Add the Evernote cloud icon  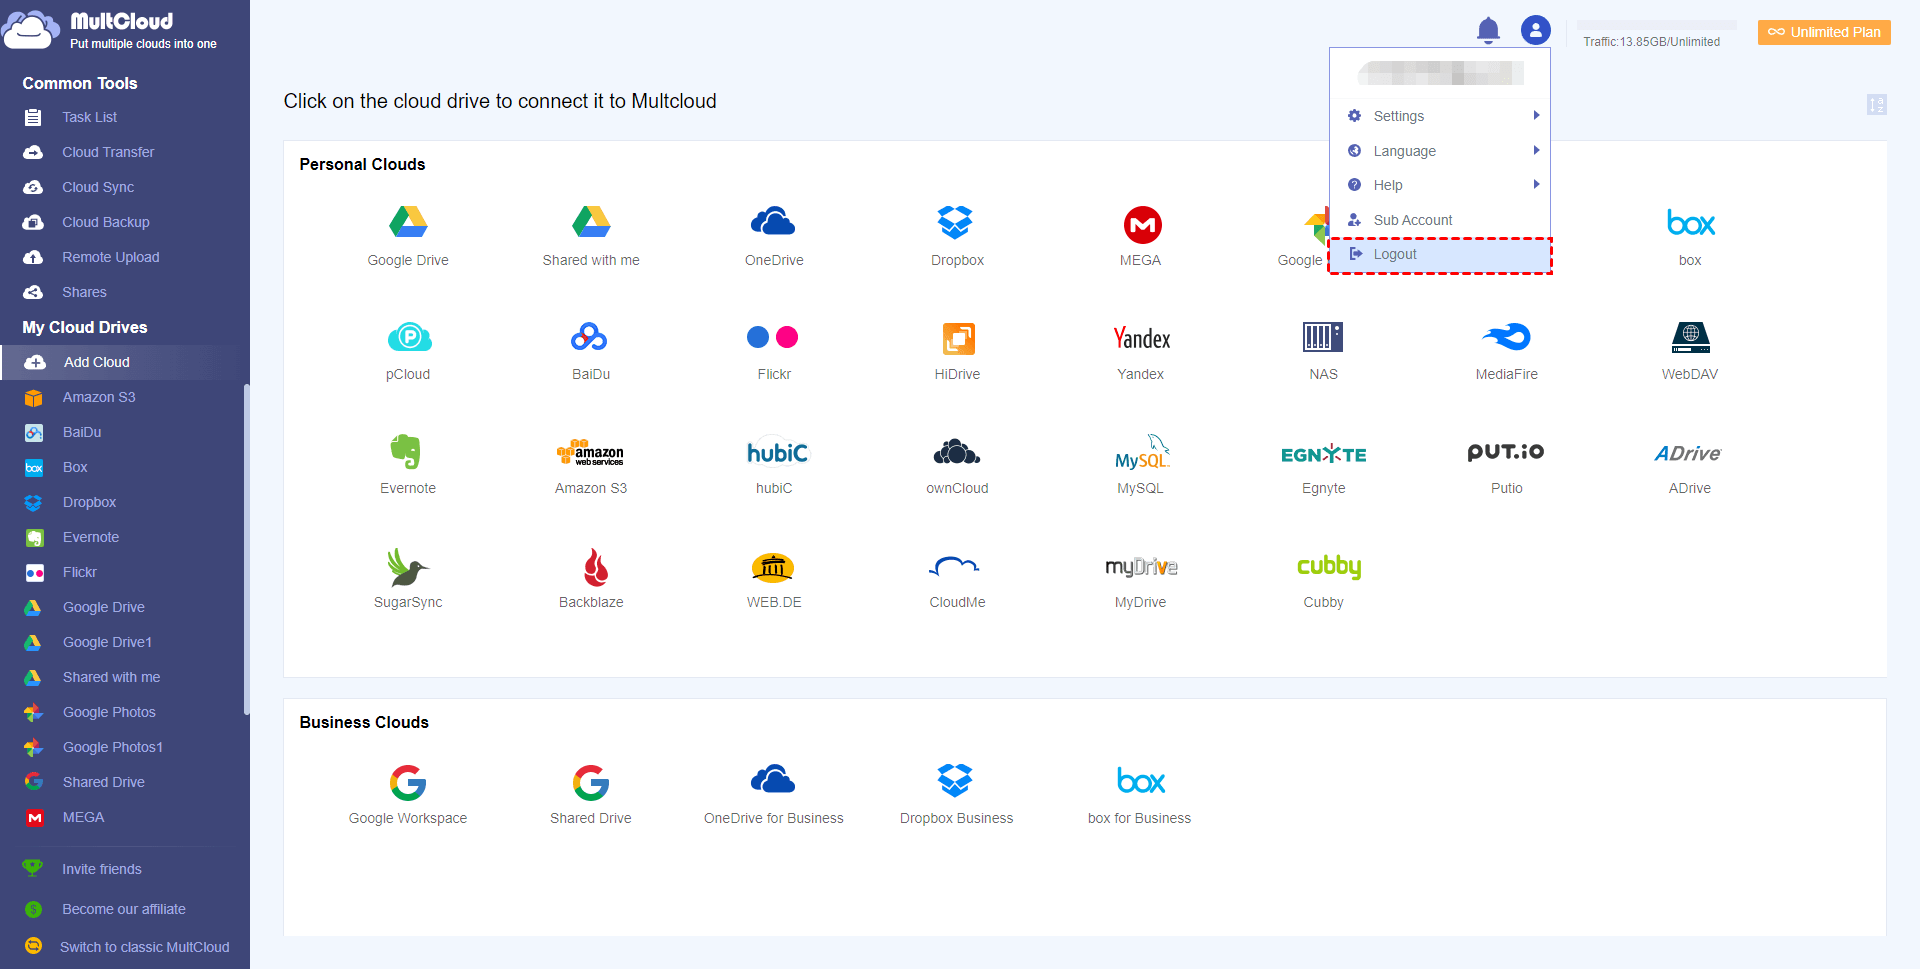click(x=406, y=452)
